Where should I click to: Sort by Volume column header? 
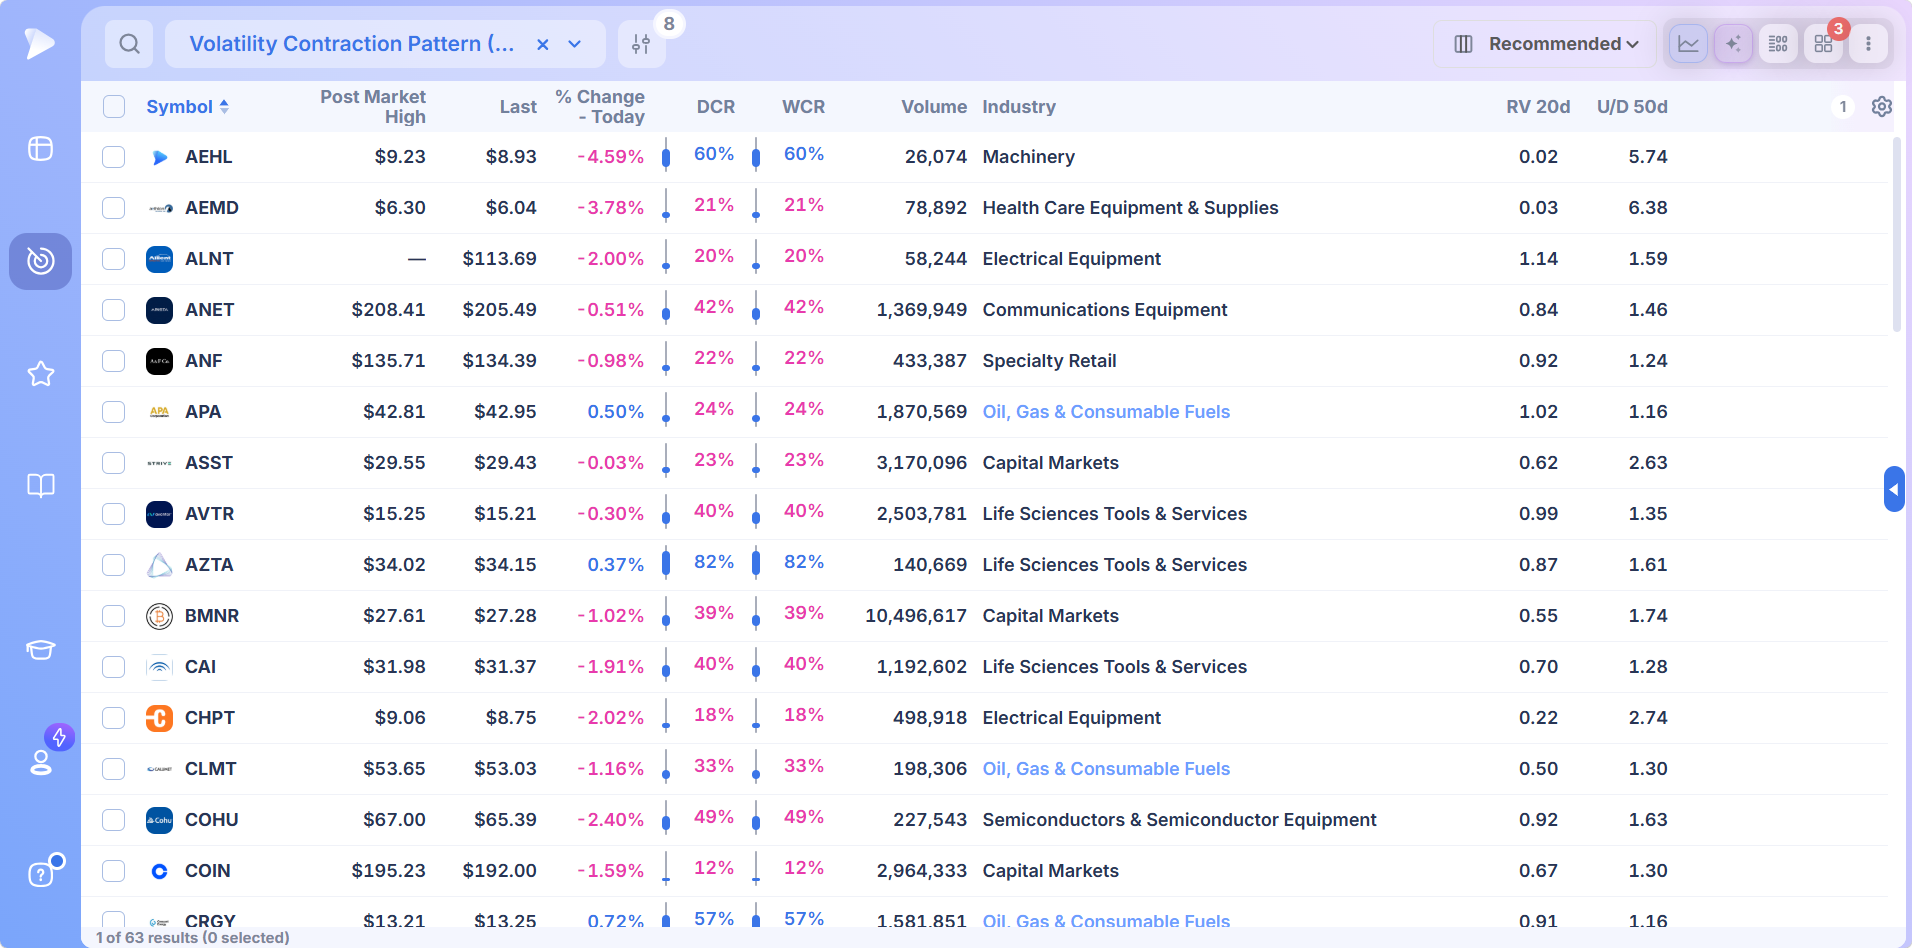point(934,107)
